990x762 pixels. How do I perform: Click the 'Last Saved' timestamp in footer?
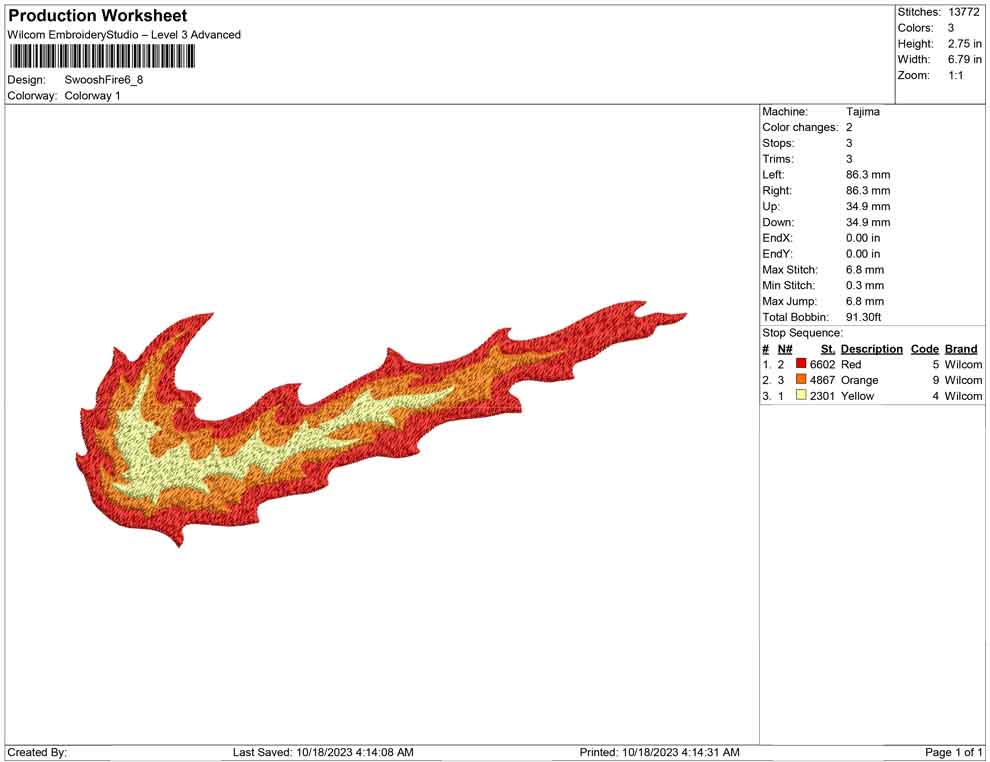coord(323,752)
